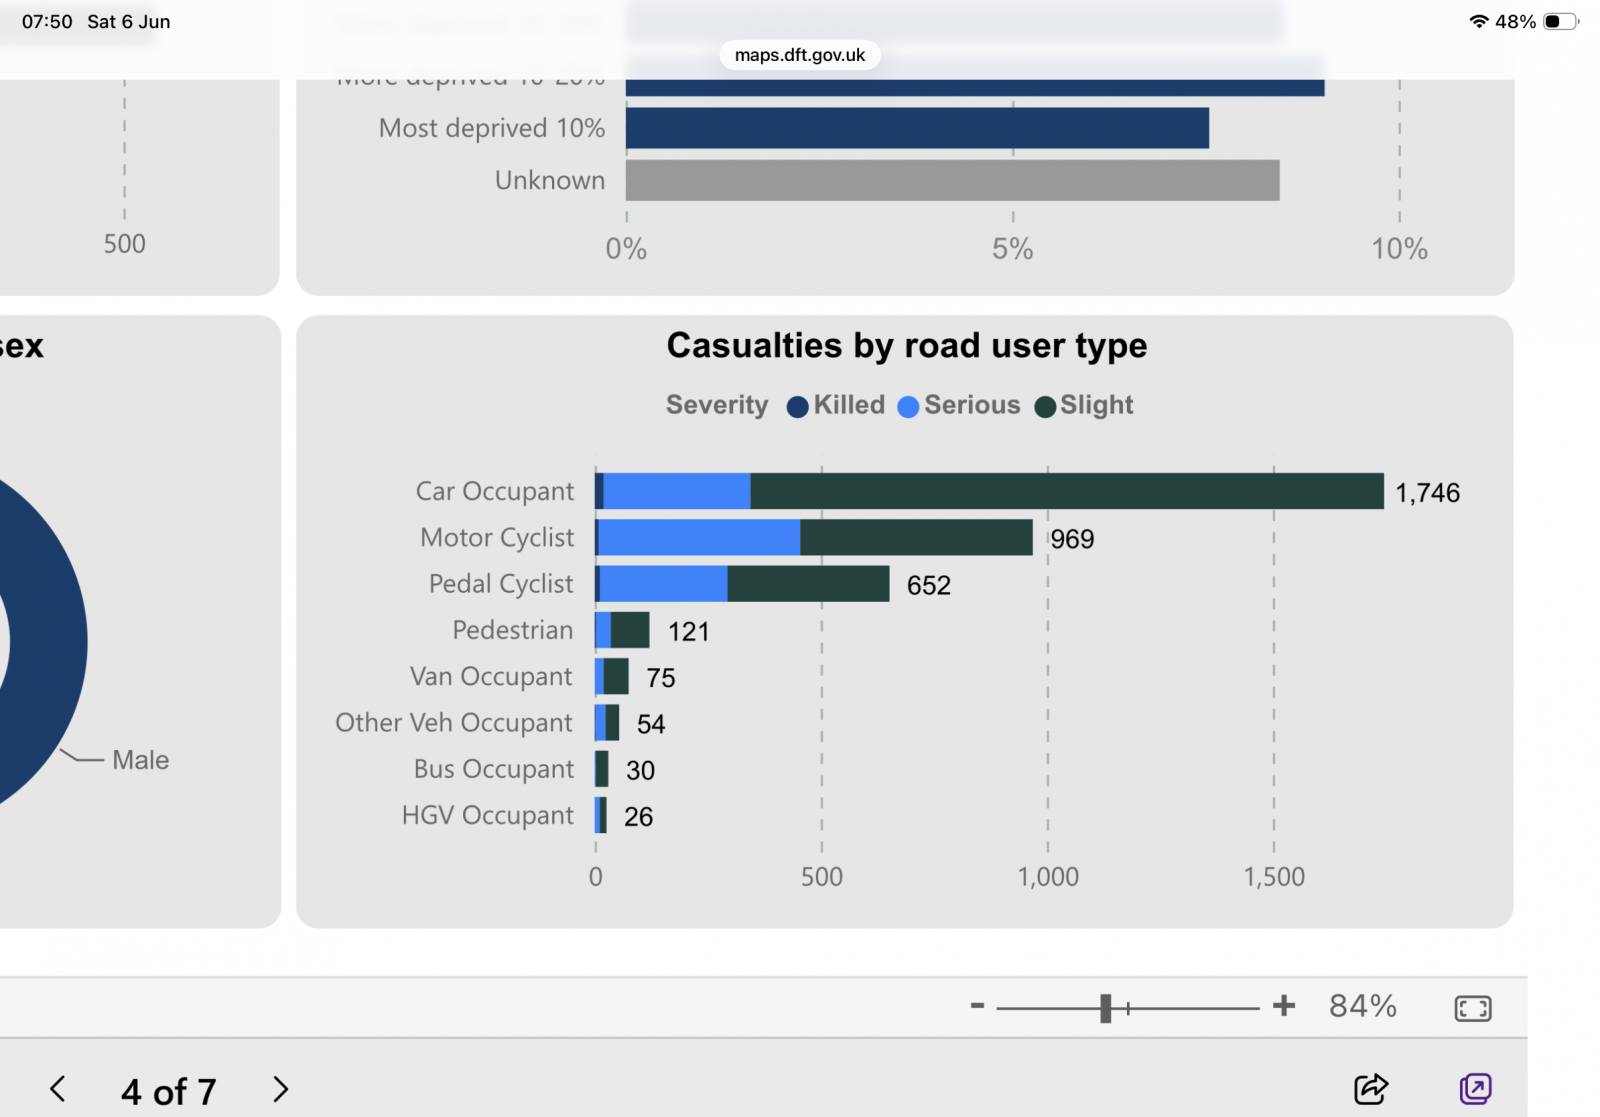The width and height of the screenshot is (1600, 1117).
Task: Toggle the Serious severity legend item
Action: tap(959, 405)
